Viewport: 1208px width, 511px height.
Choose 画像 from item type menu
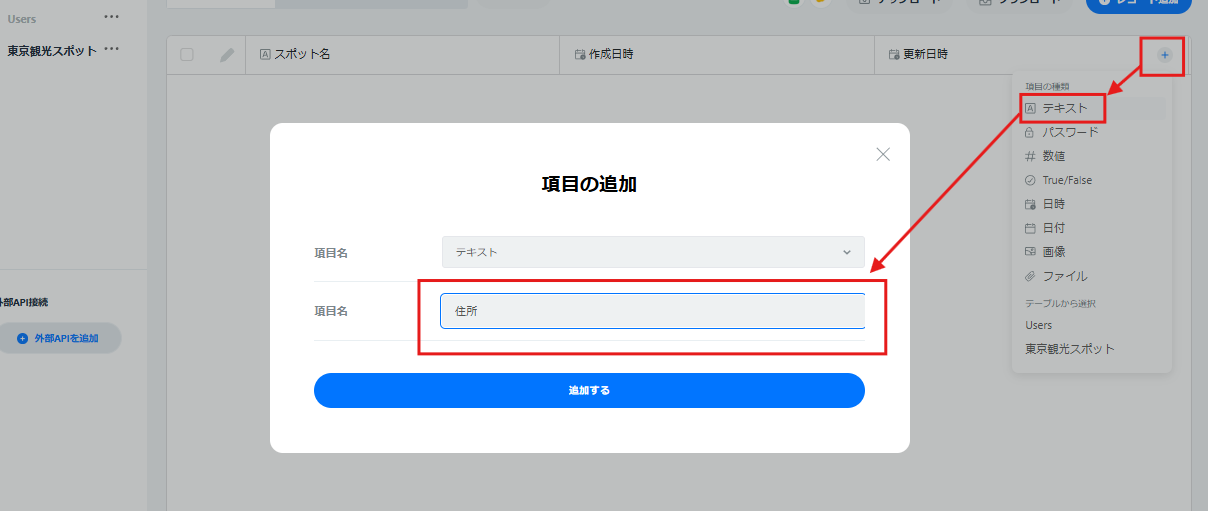(1090, 252)
